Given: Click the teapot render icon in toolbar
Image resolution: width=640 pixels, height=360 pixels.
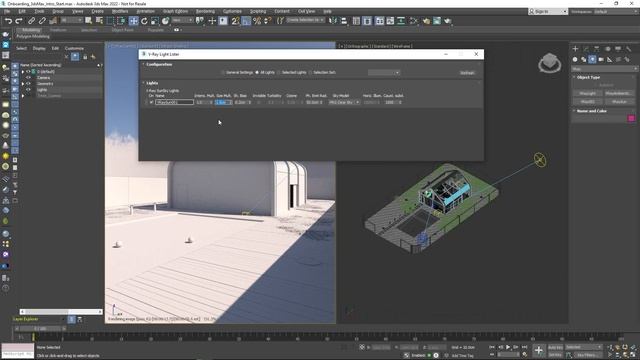Looking at the screenshot, I should click(448, 21).
